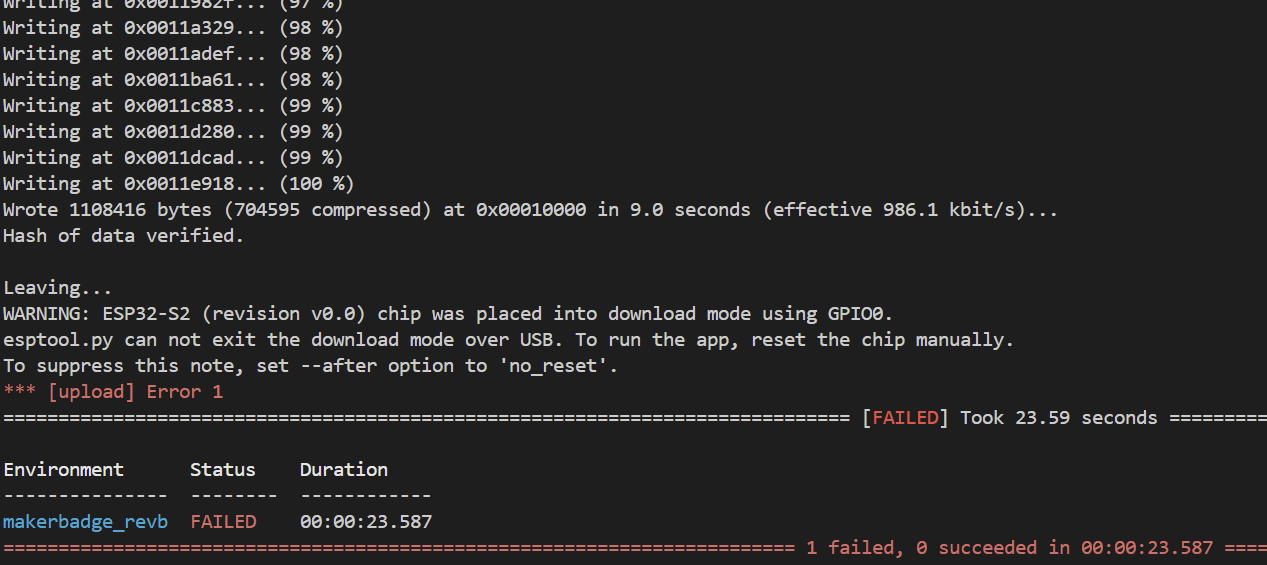Click the 'Writing at 0x0011a329' line
Image resolution: width=1267 pixels, height=565 pixels.
[x=172, y=28]
